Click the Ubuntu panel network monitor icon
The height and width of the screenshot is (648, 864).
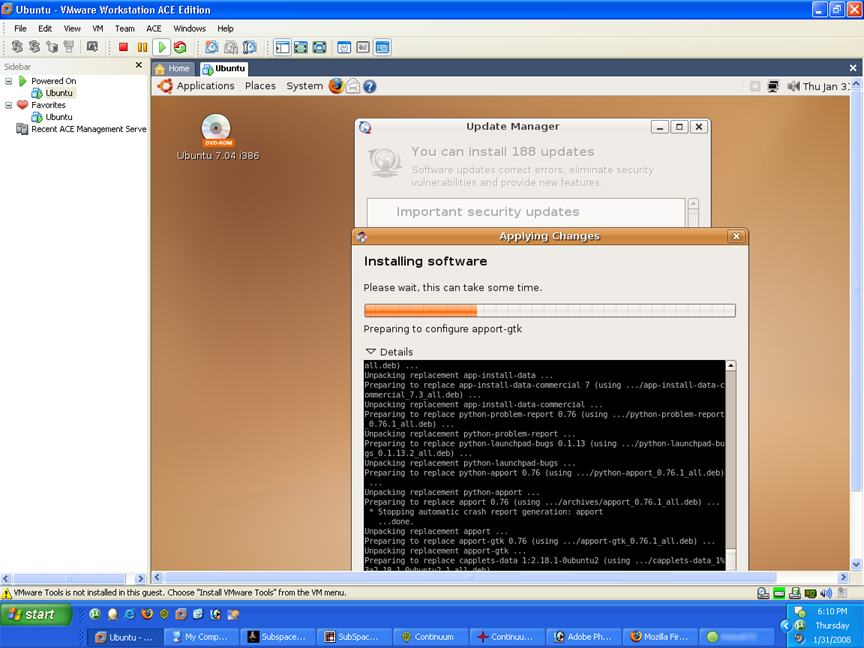click(x=773, y=86)
